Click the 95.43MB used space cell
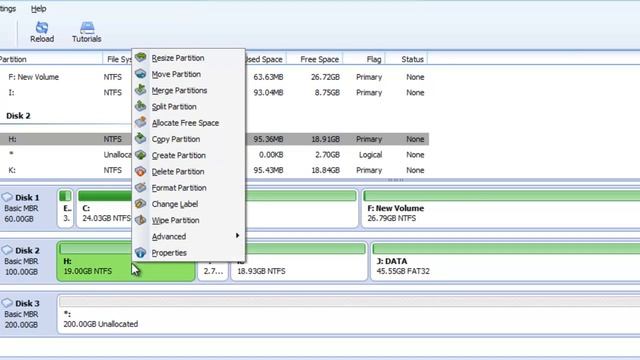Viewport: 640px width, 360px height. point(268,170)
